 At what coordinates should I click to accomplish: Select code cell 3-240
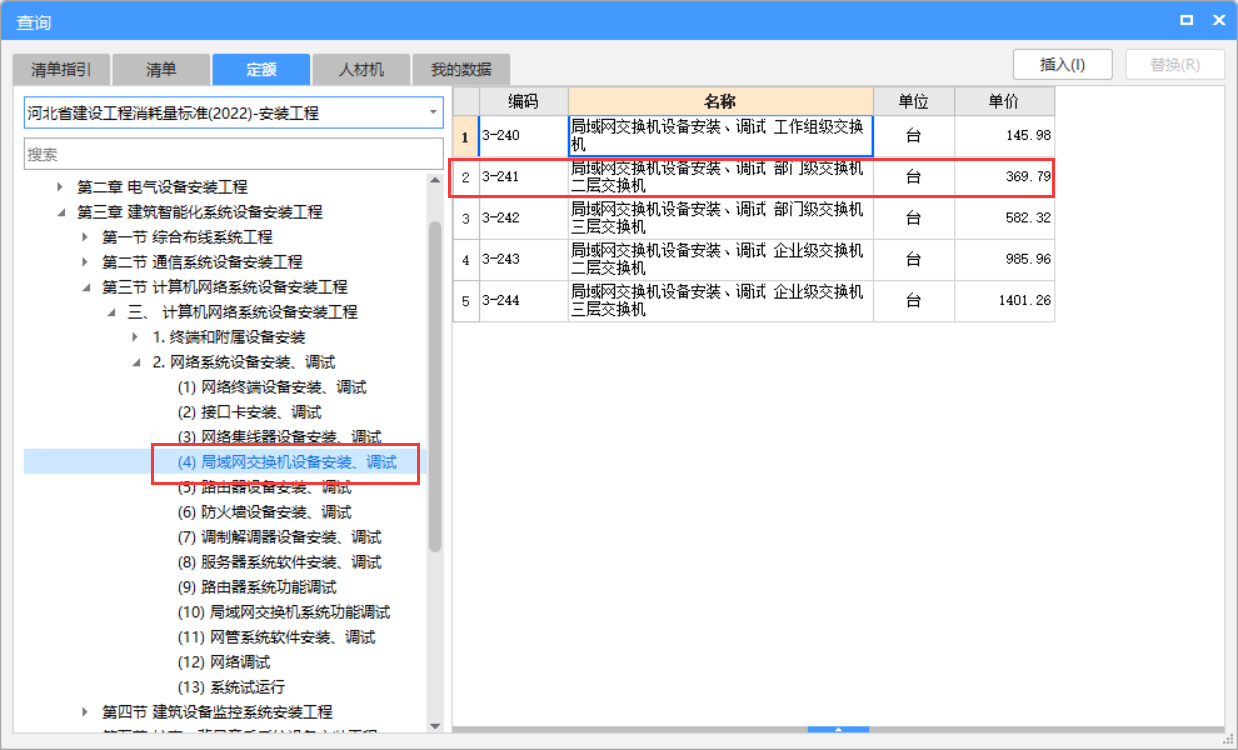(523, 136)
